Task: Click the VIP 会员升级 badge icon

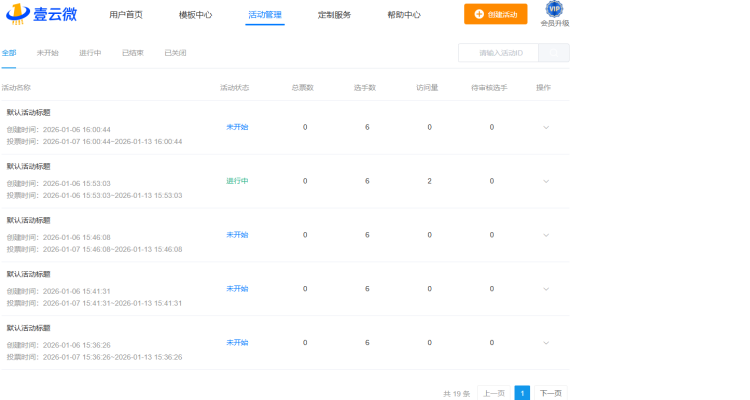Action: point(554,10)
